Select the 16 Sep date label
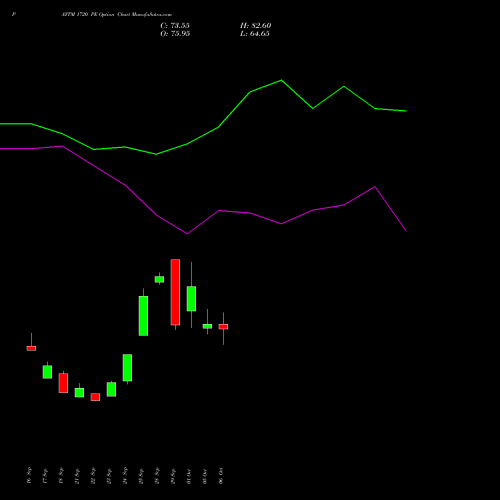500x500 pixels. [29, 475]
